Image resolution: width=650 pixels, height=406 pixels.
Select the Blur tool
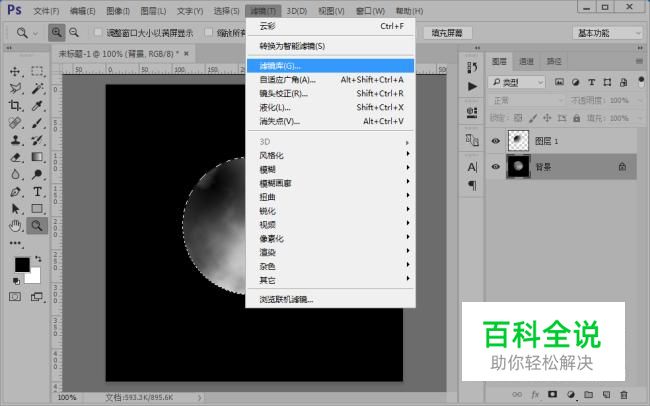tap(15, 174)
